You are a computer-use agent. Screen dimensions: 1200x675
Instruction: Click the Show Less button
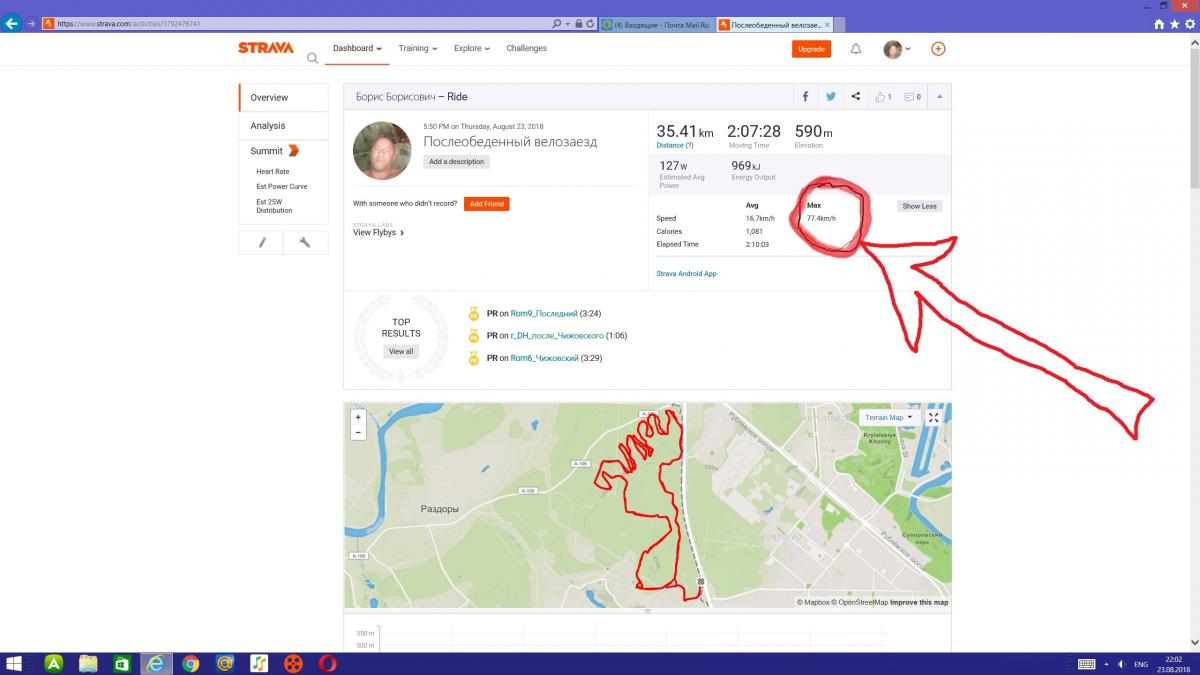click(919, 206)
